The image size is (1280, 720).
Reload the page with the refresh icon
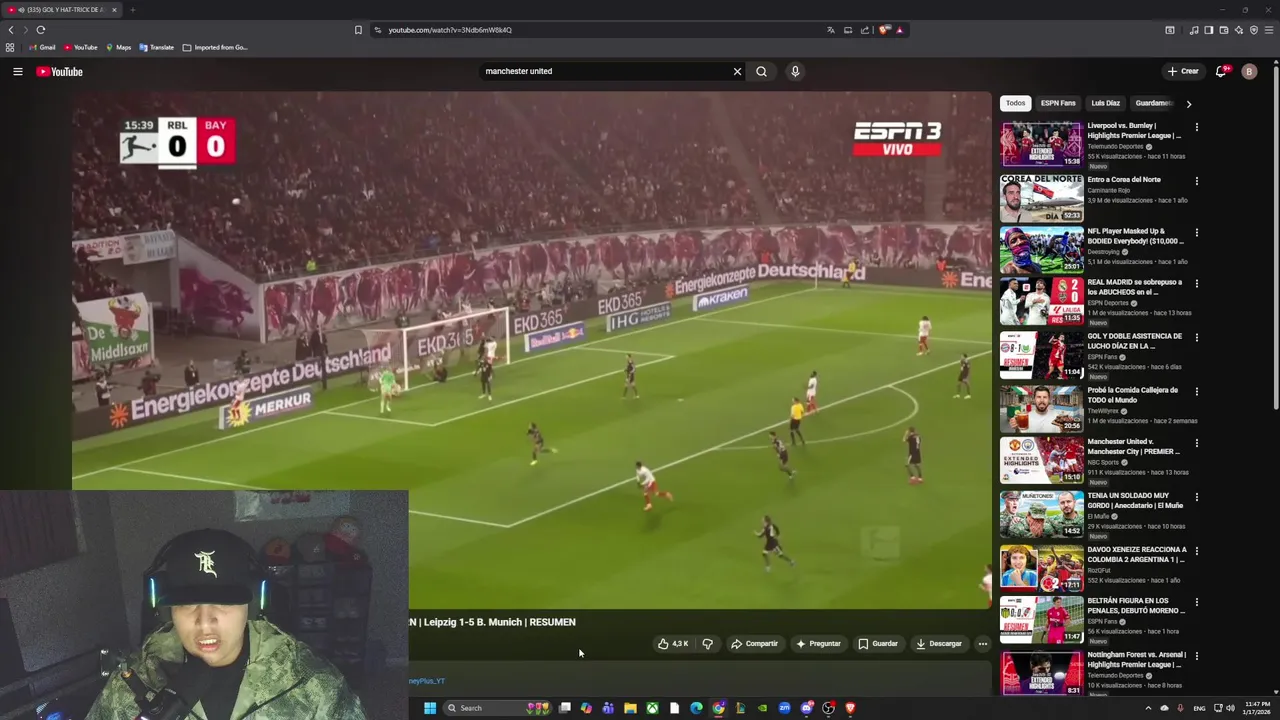[41, 30]
